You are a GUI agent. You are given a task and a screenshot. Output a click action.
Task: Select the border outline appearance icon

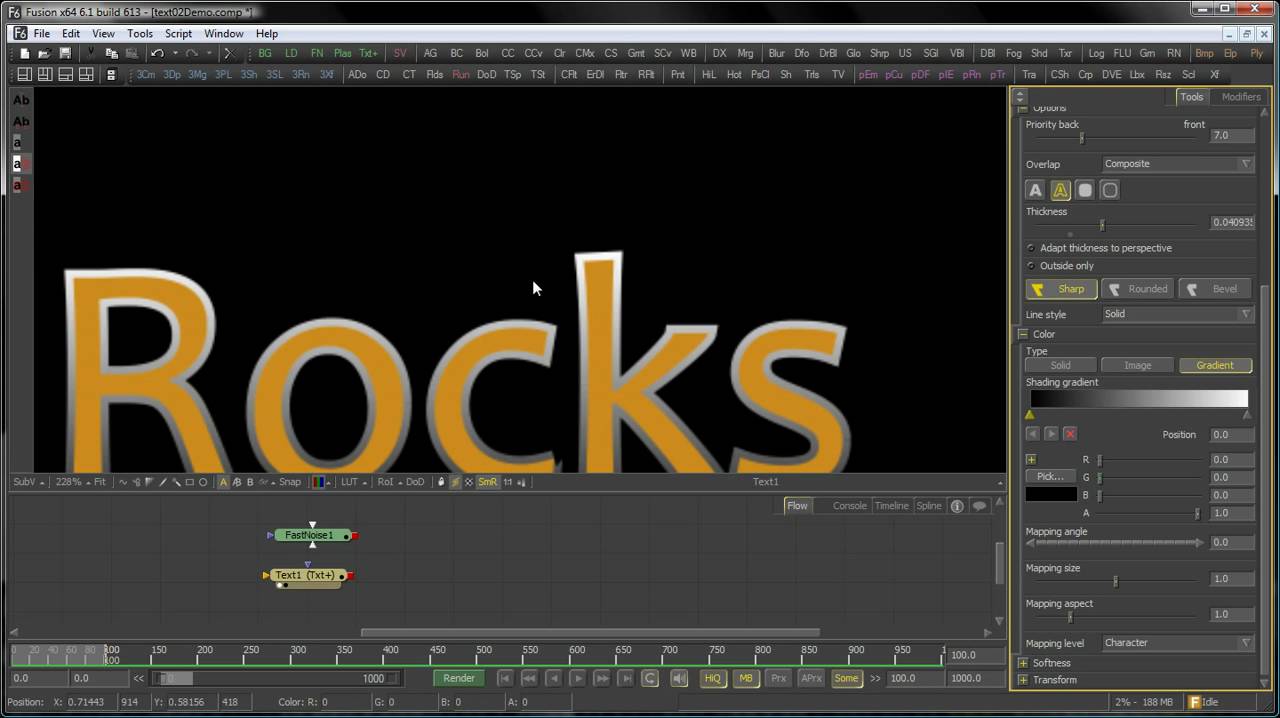(x=1110, y=190)
